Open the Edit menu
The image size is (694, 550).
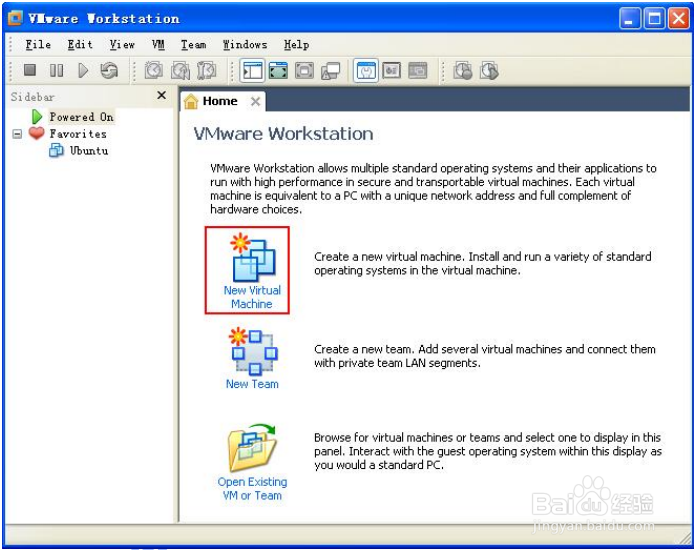coord(80,45)
